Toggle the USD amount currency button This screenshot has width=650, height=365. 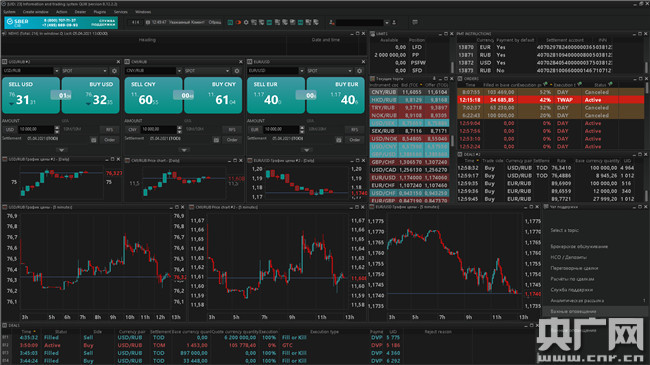tap(10, 130)
